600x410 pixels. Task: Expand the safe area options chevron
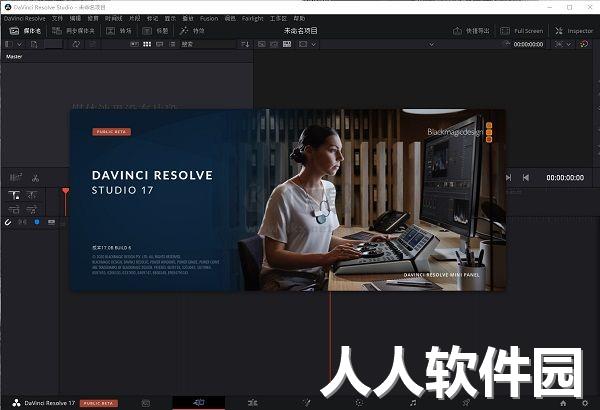[x=314, y=44]
